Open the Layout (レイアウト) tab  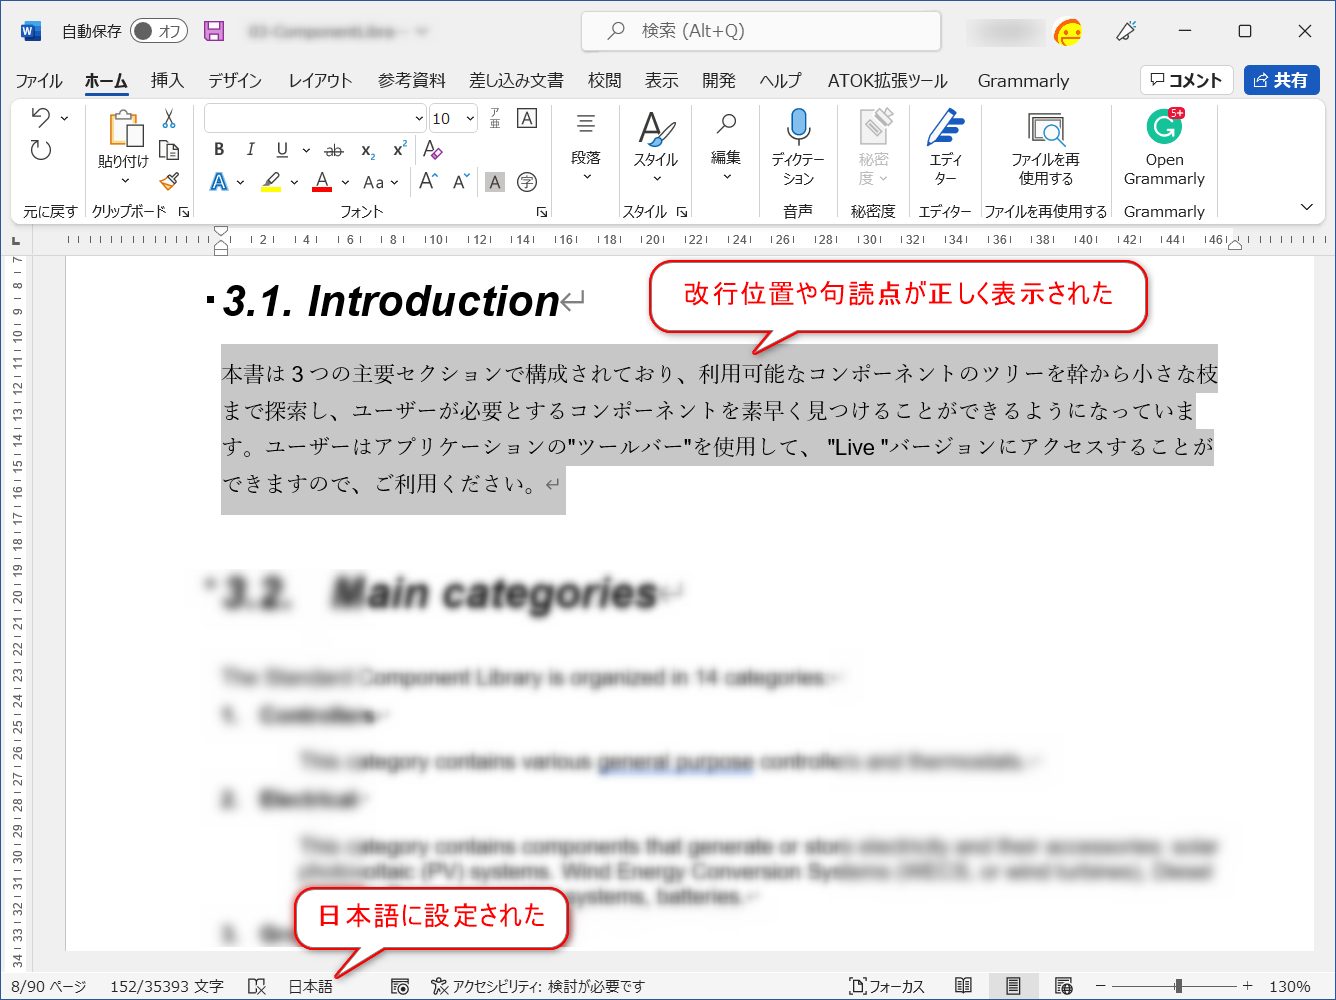[320, 81]
